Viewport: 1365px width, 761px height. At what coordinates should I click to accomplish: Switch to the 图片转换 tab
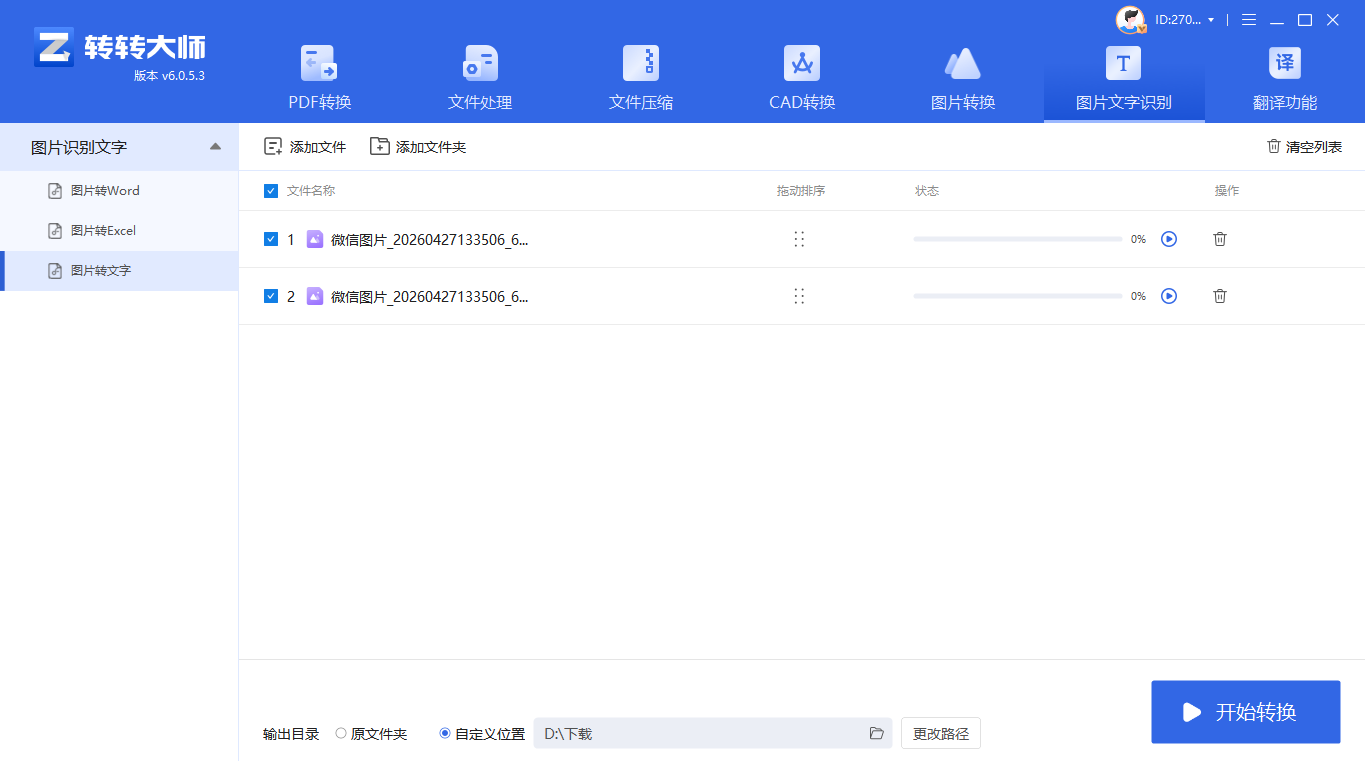click(x=963, y=80)
